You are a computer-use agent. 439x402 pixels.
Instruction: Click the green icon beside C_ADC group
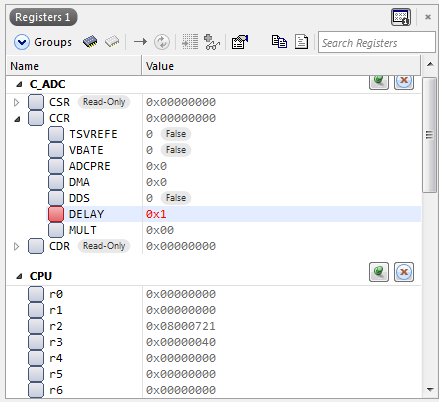click(x=379, y=81)
